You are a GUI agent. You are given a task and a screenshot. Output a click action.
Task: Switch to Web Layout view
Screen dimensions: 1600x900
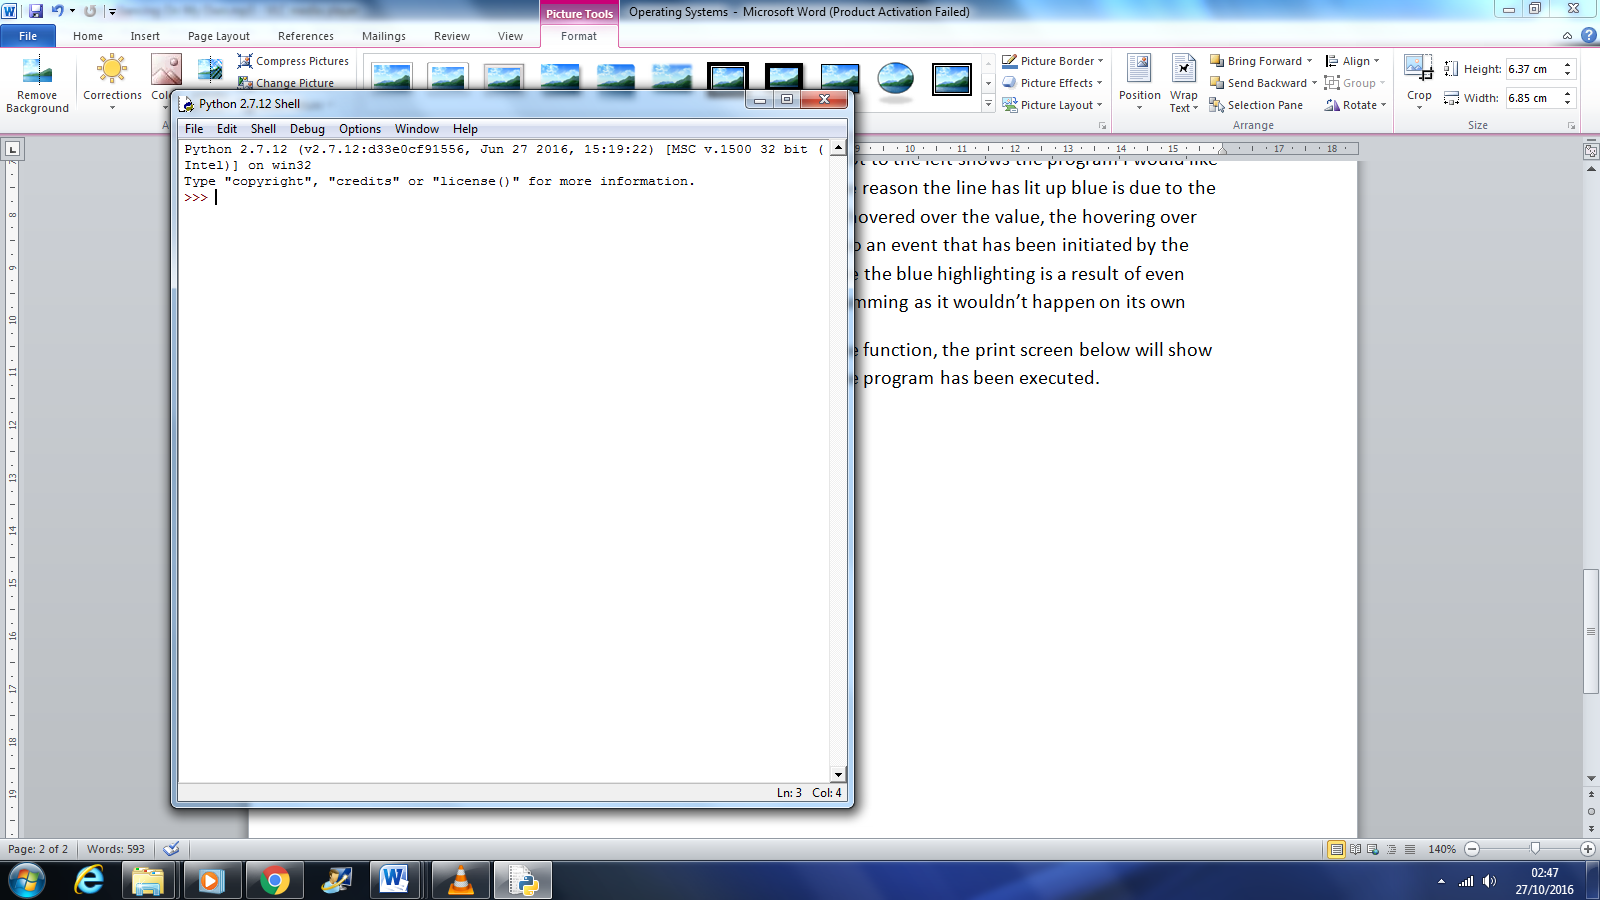1372,849
